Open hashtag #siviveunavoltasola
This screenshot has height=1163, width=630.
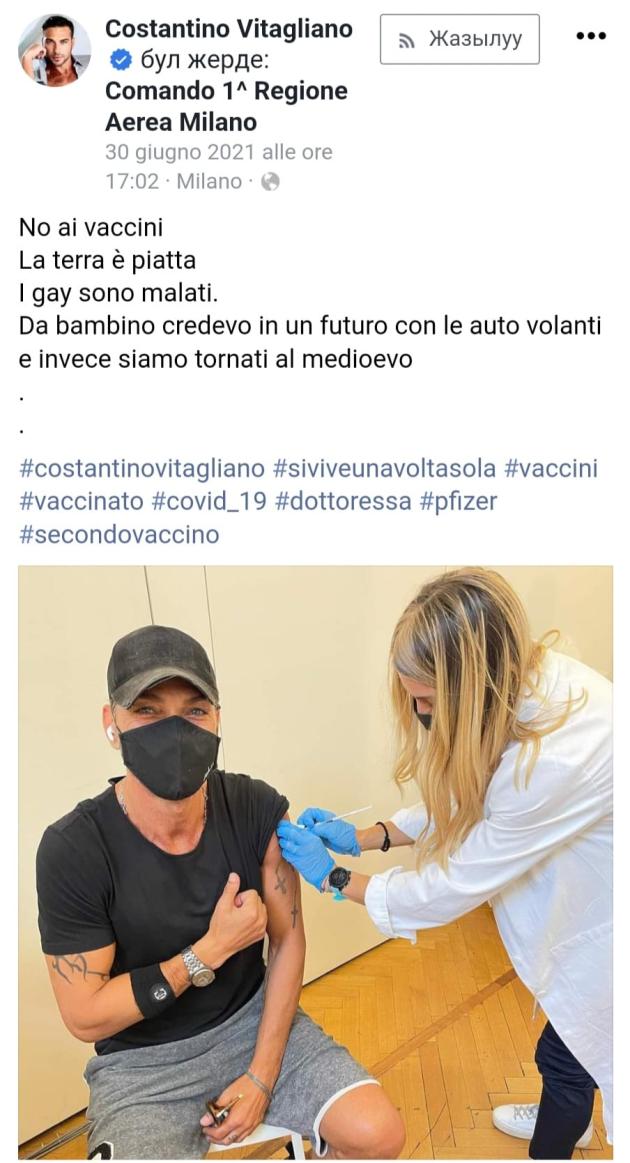coord(384,469)
